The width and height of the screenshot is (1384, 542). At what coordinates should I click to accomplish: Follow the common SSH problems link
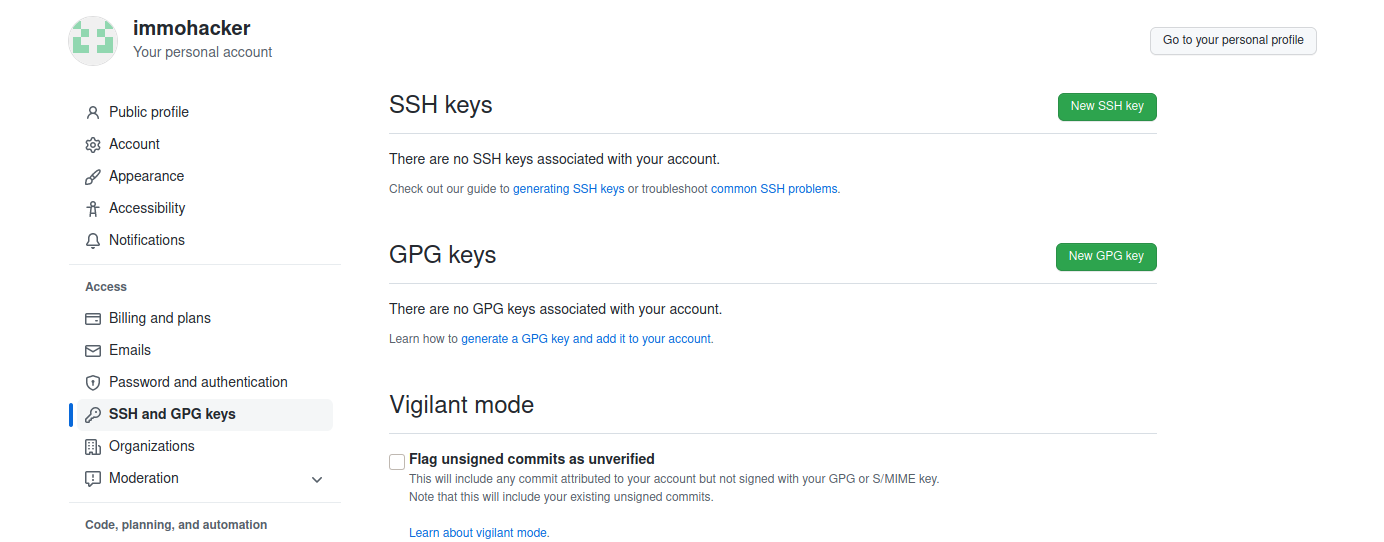(x=774, y=188)
